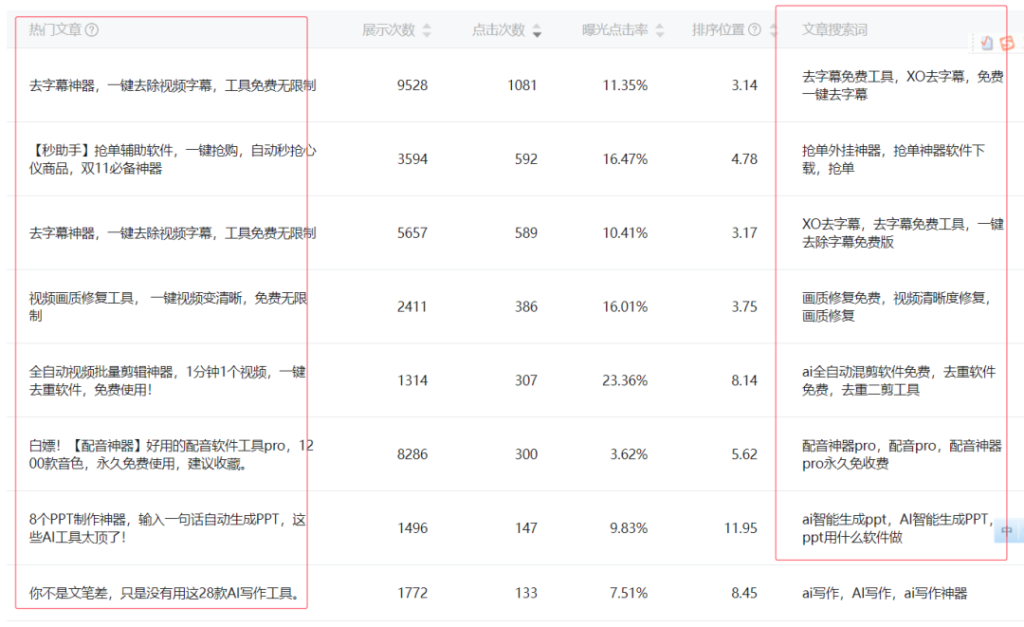Open the 8个PPT制作神器 article

[167, 527]
